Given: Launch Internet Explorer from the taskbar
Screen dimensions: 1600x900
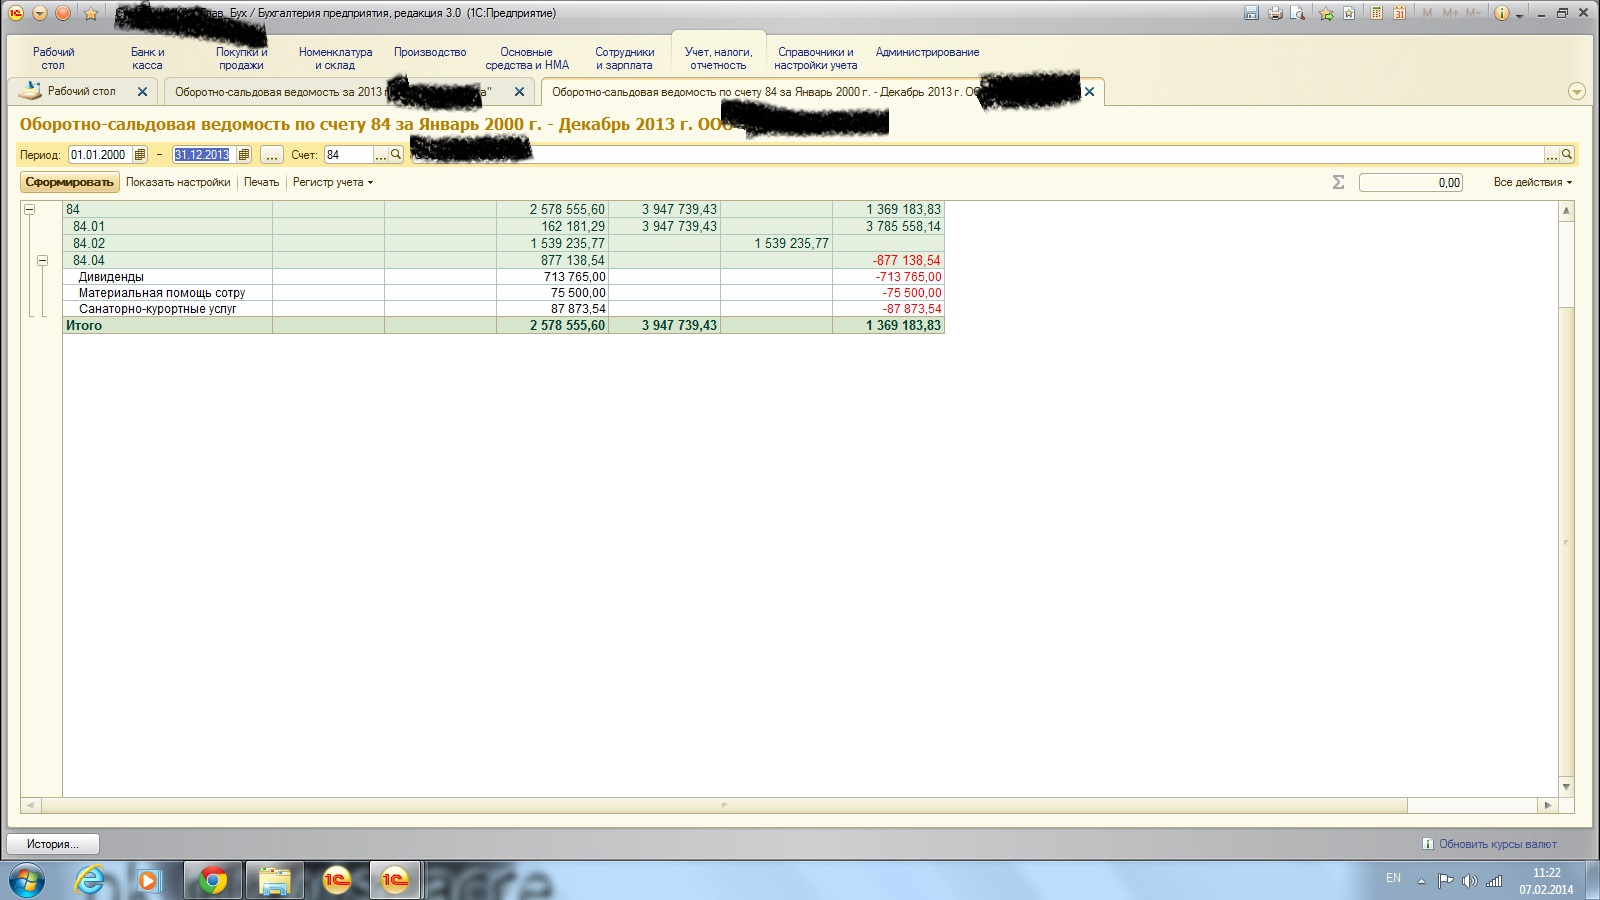Looking at the screenshot, I should click(x=90, y=881).
